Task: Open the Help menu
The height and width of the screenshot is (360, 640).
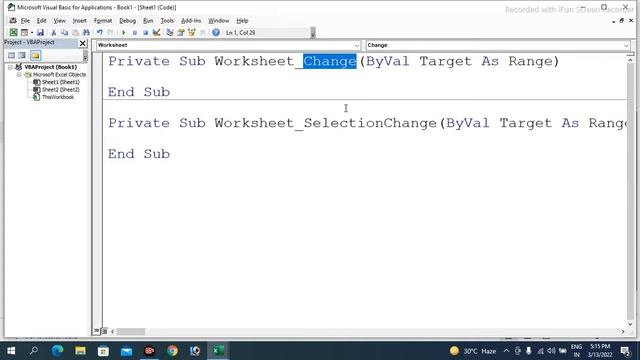Action: (x=242, y=20)
